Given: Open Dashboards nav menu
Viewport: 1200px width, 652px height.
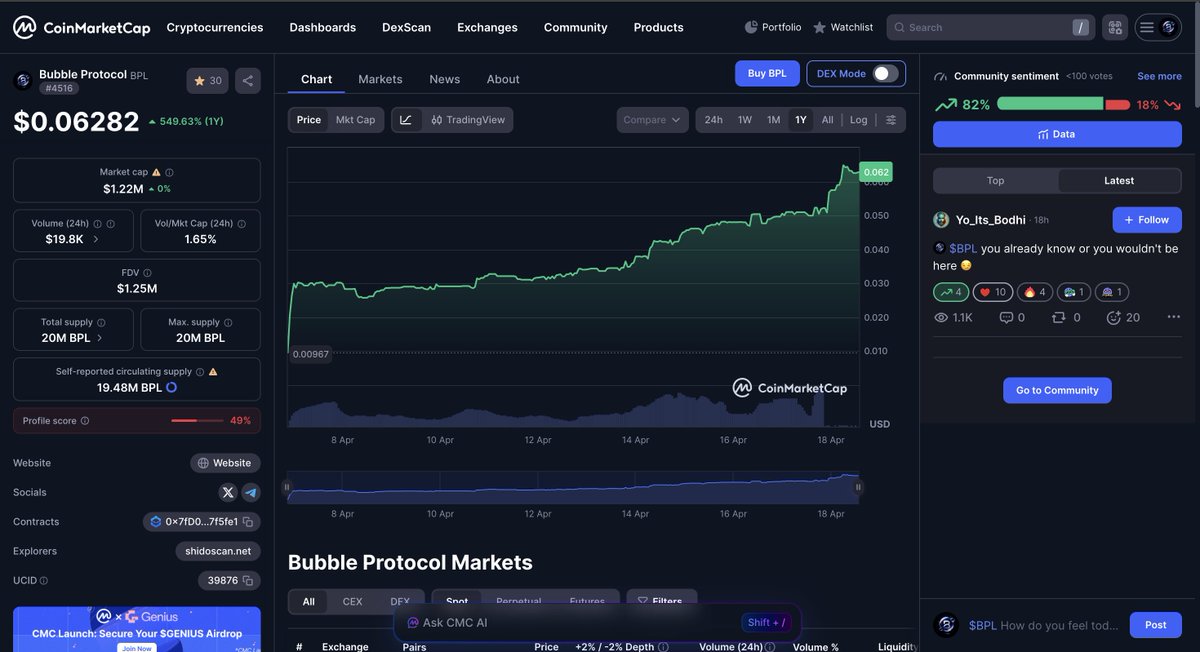Looking at the screenshot, I should [323, 27].
